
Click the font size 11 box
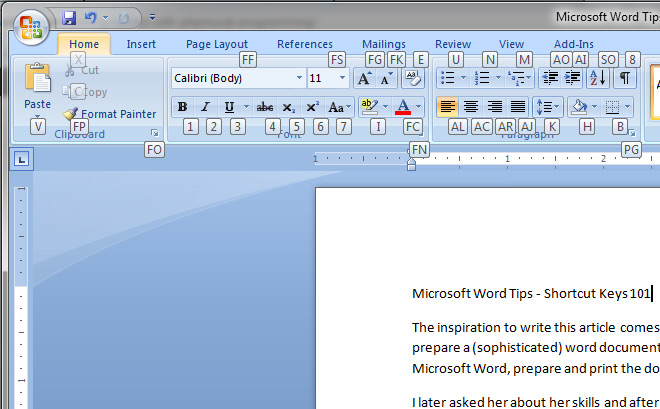click(x=322, y=78)
